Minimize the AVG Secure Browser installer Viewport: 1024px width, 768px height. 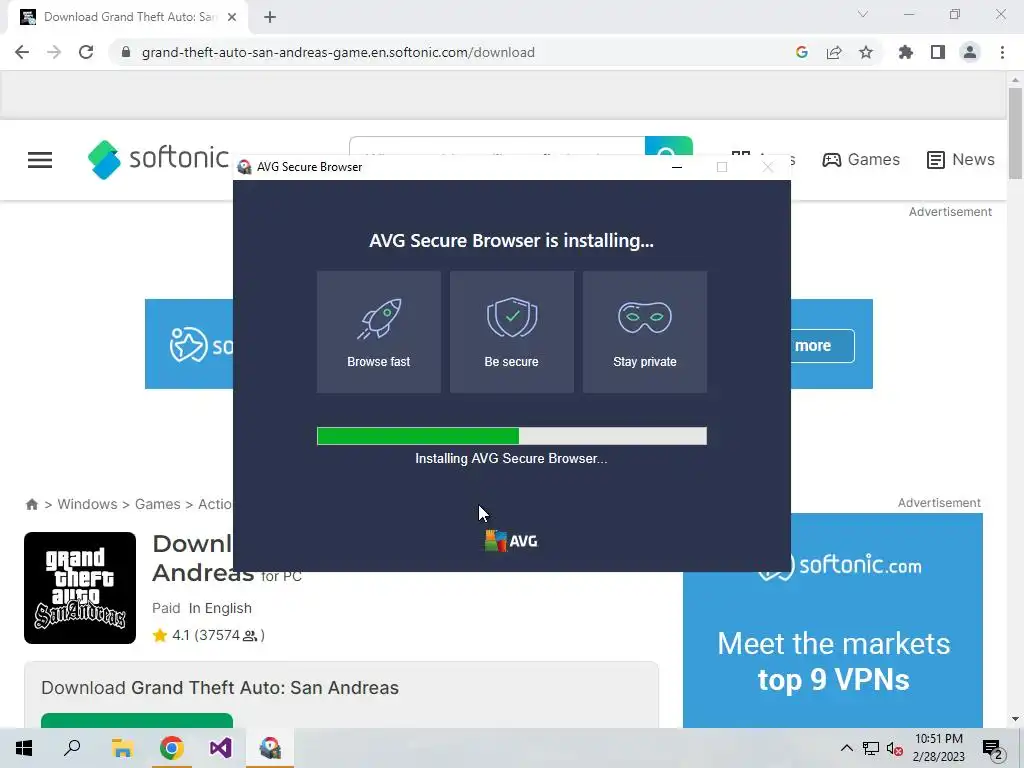tap(677, 167)
